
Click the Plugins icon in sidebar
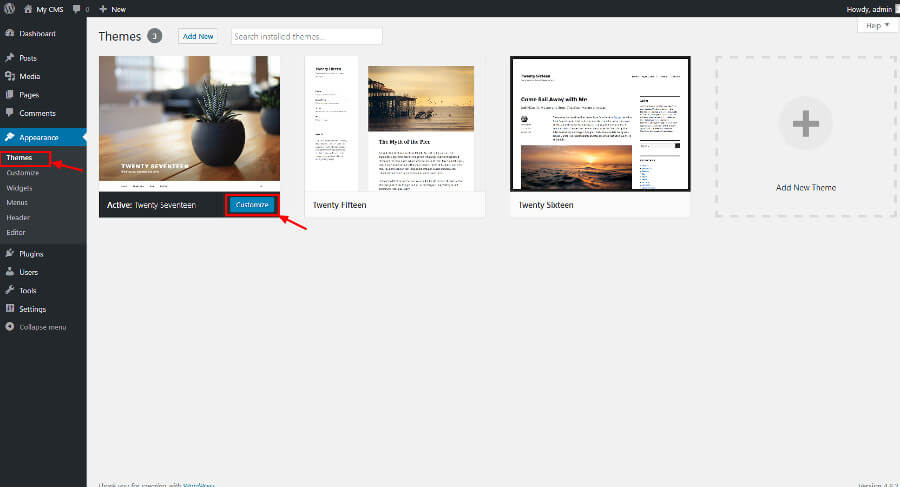click(9, 253)
